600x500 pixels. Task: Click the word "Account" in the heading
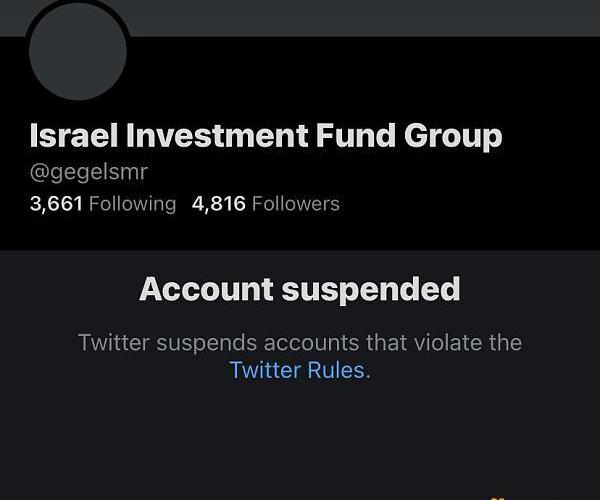tap(205, 289)
